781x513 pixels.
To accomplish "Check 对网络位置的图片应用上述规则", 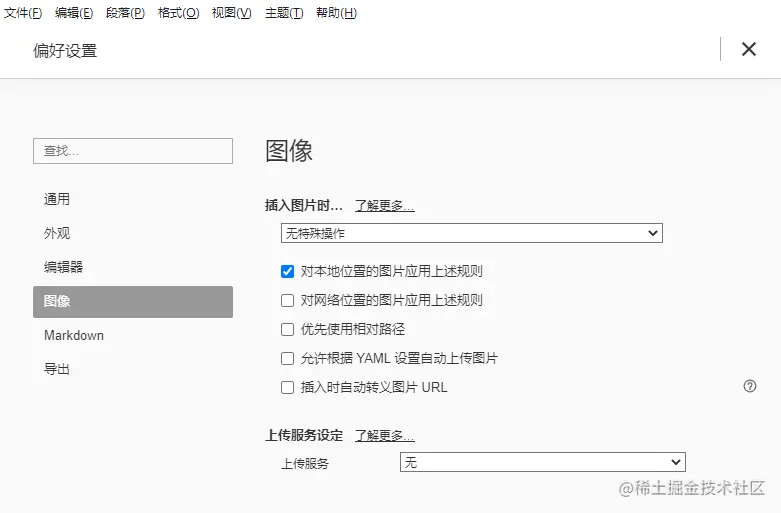I will click(x=287, y=300).
